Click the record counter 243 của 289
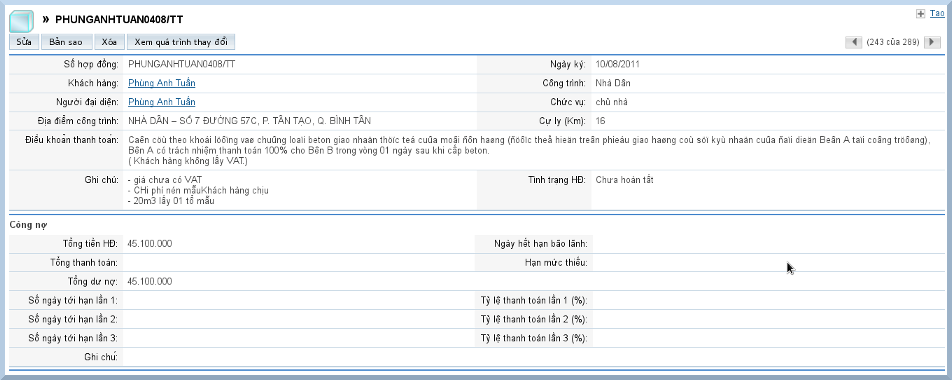This screenshot has width=952, height=380. [892, 42]
